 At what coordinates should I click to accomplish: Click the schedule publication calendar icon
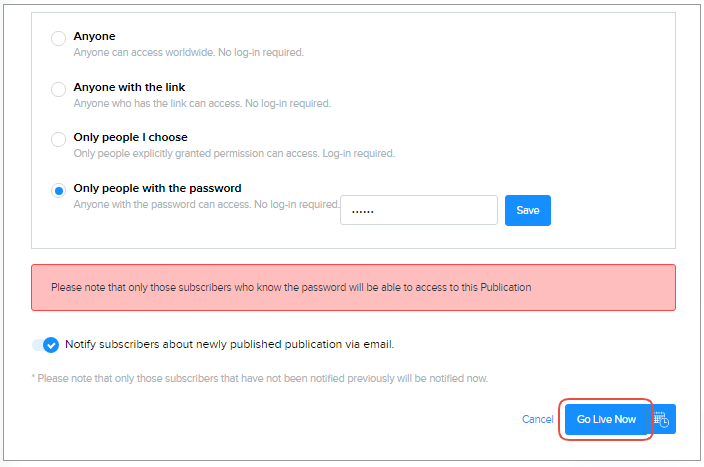[663, 420]
